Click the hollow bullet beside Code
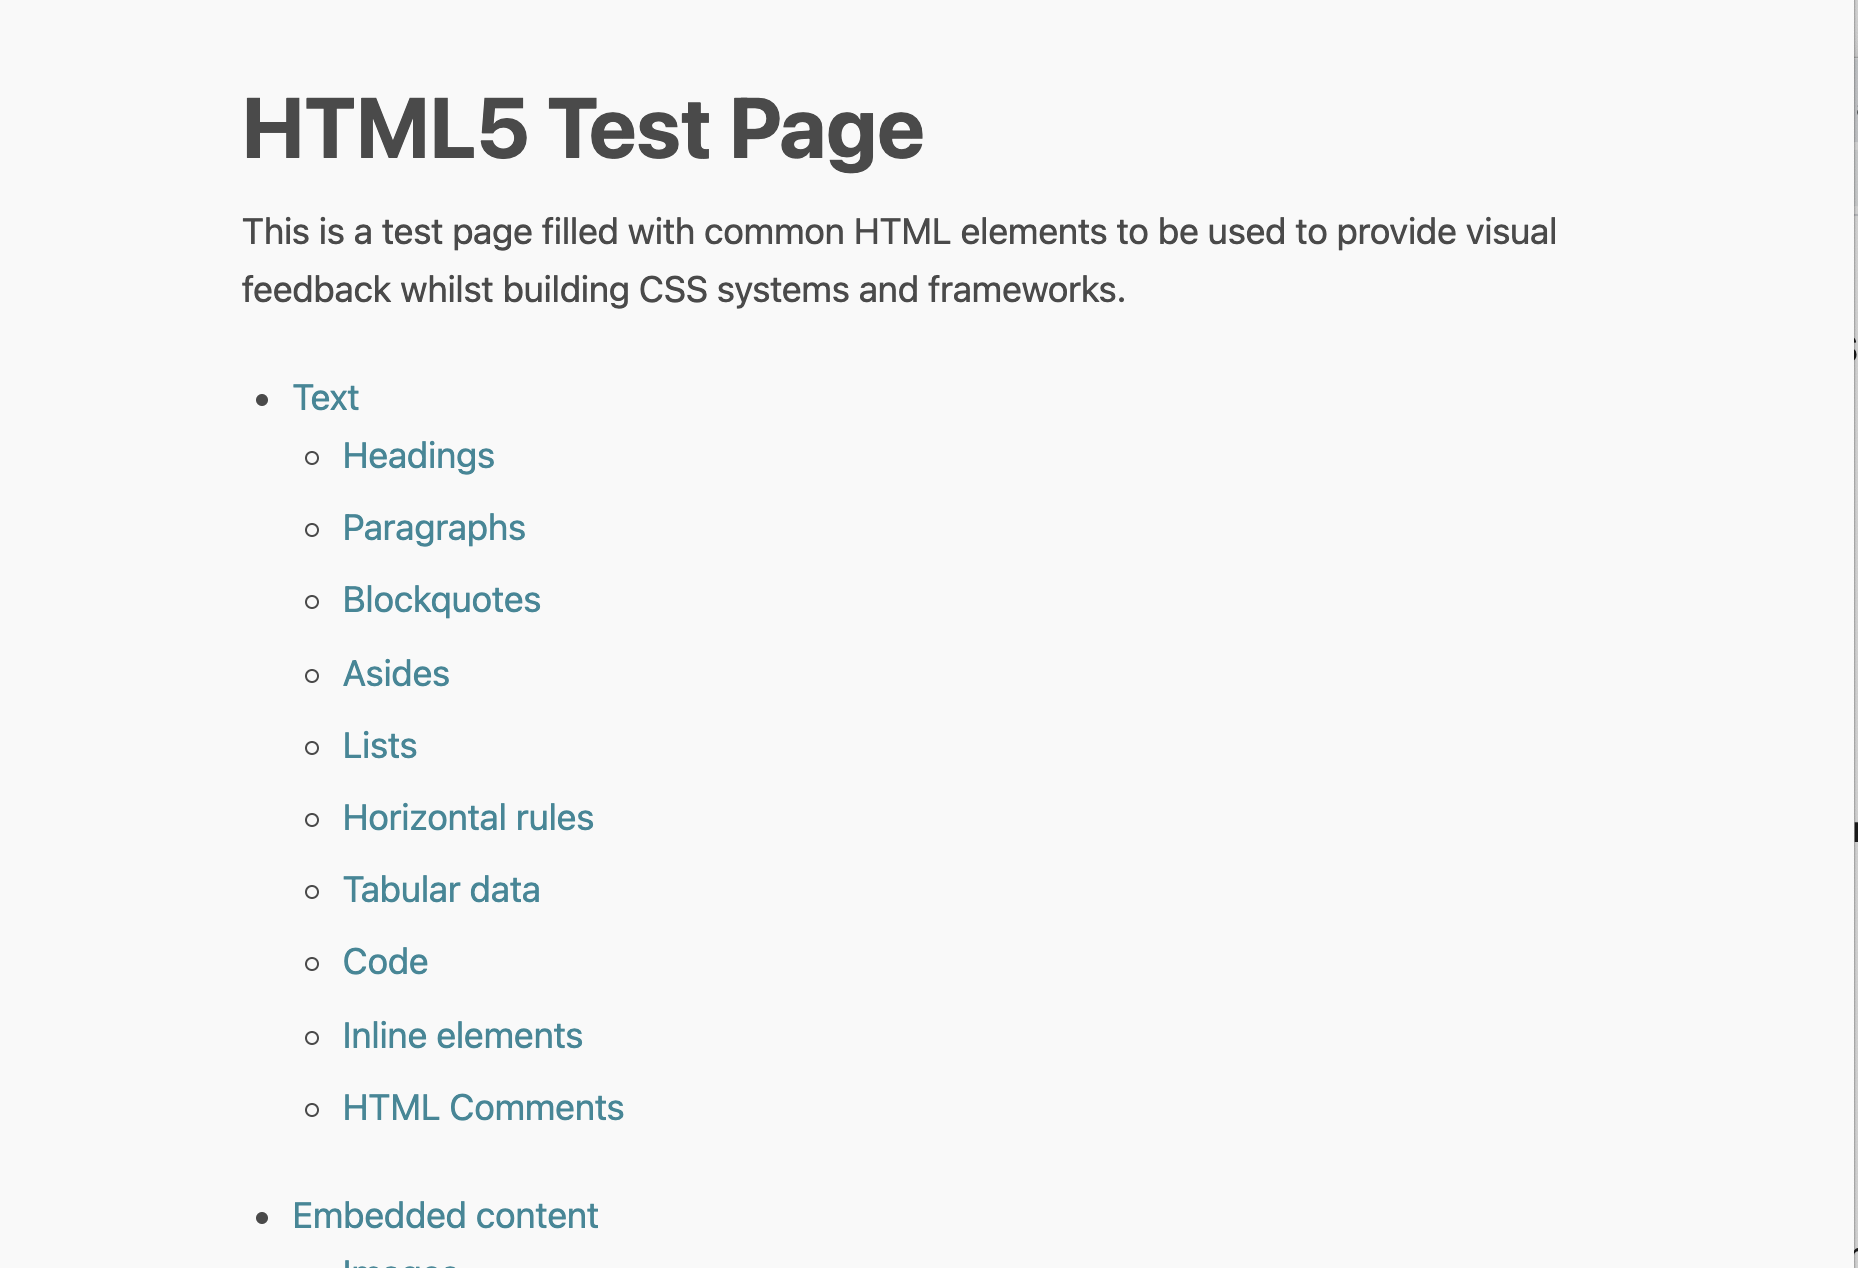 pos(313,964)
